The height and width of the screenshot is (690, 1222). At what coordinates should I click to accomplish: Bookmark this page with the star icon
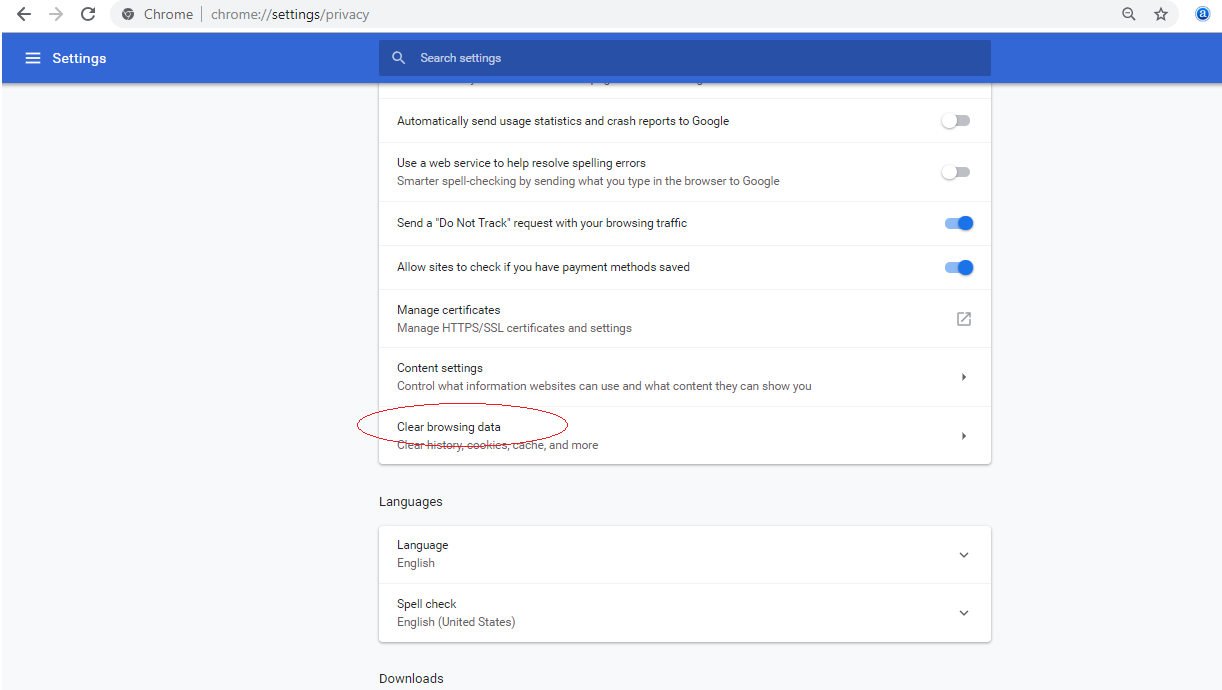1161,14
